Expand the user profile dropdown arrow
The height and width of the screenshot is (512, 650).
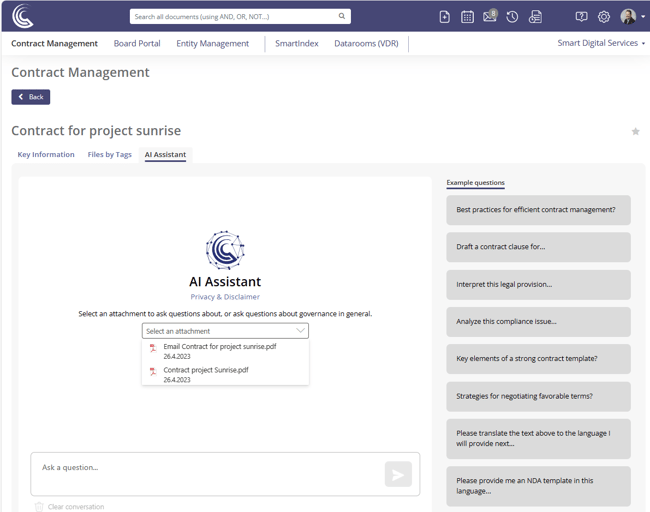[643, 17]
